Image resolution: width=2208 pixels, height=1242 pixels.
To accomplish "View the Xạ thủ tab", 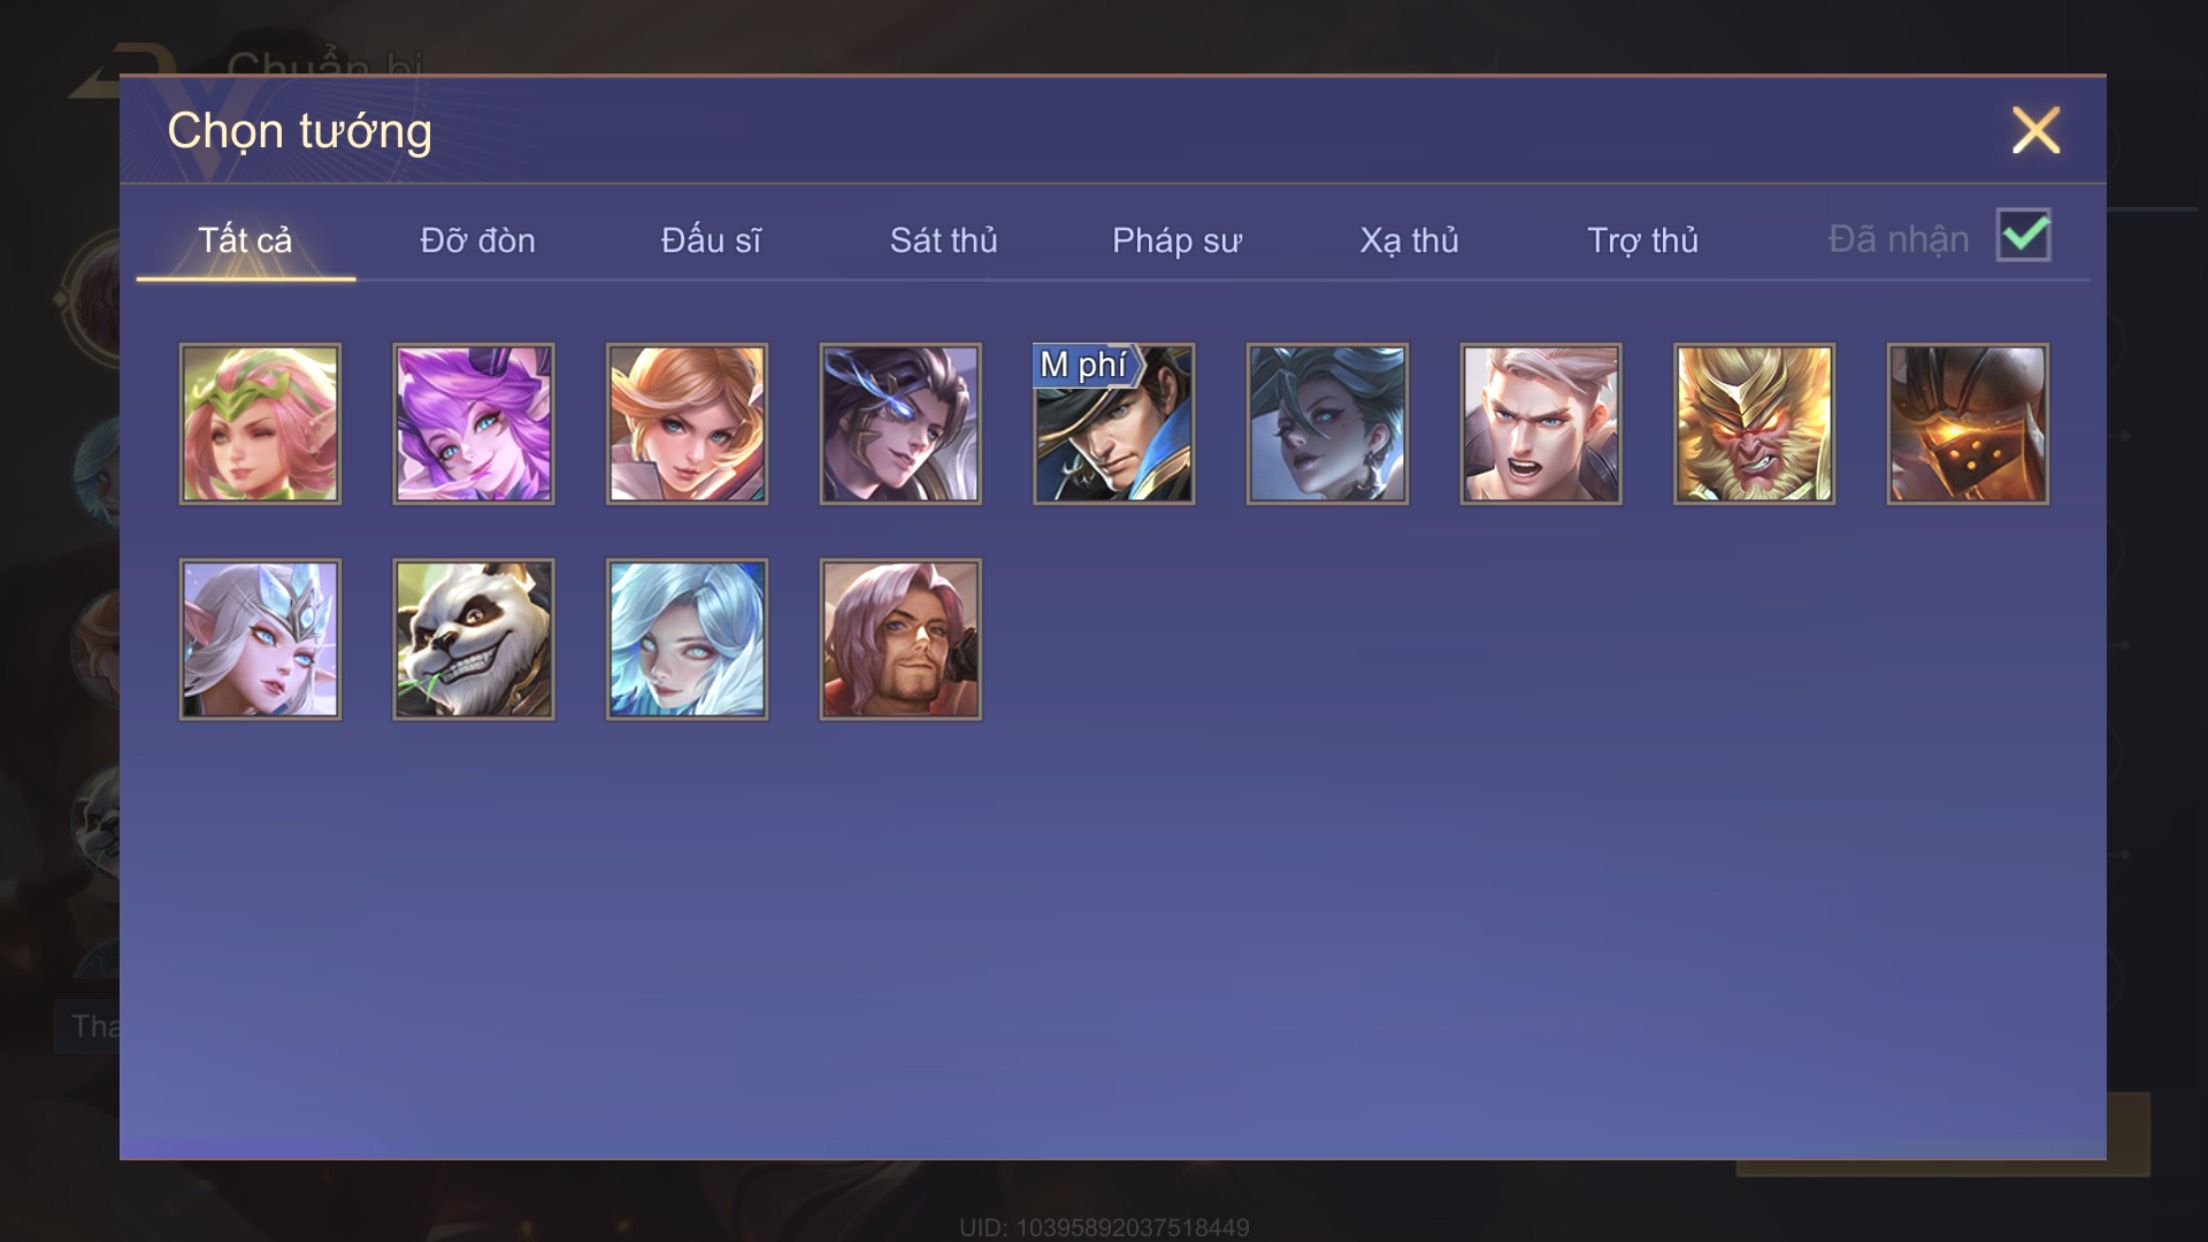I will pos(1409,241).
